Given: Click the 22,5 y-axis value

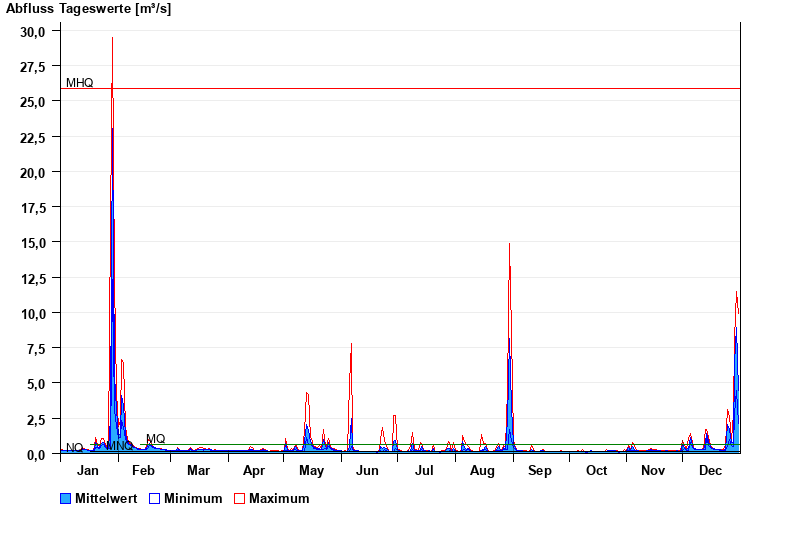Looking at the screenshot, I should pyautogui.click(x=33, y=138).
